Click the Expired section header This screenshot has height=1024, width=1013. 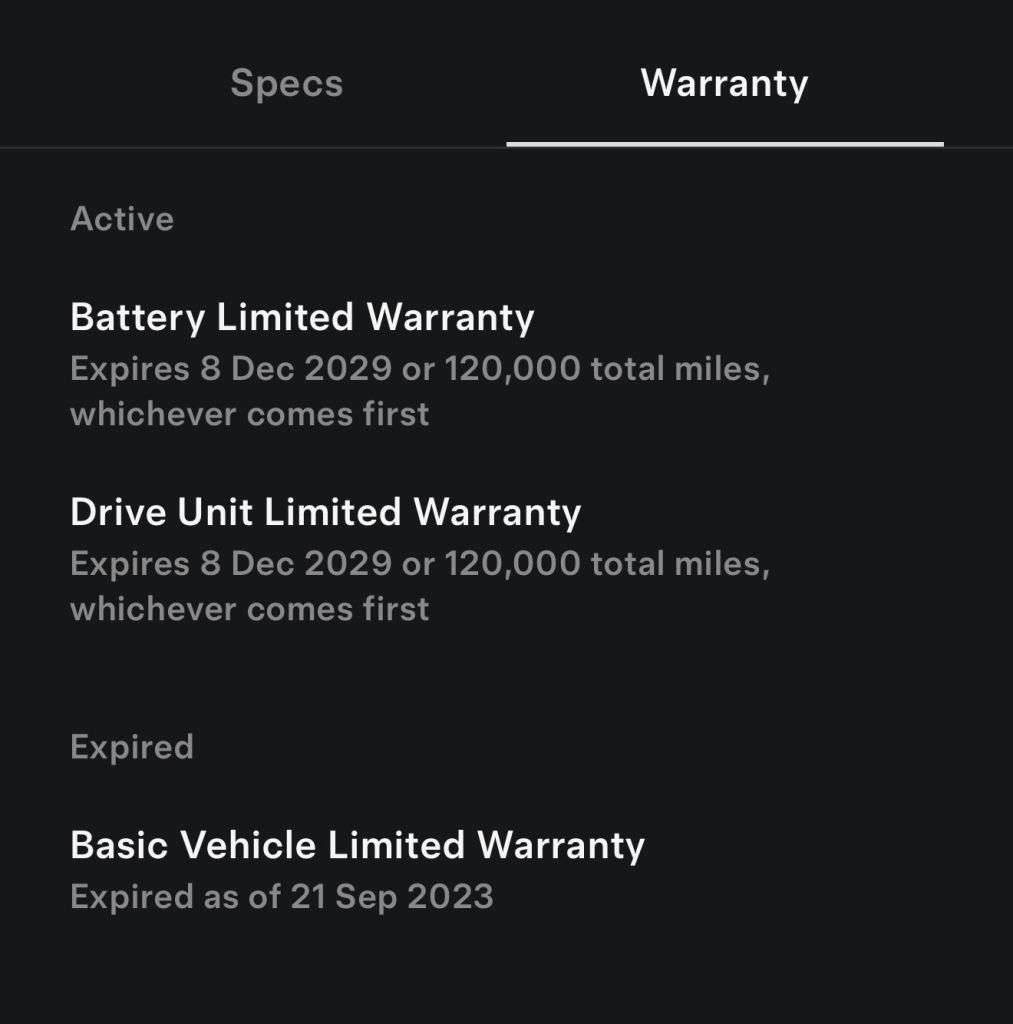pos(131,746)
